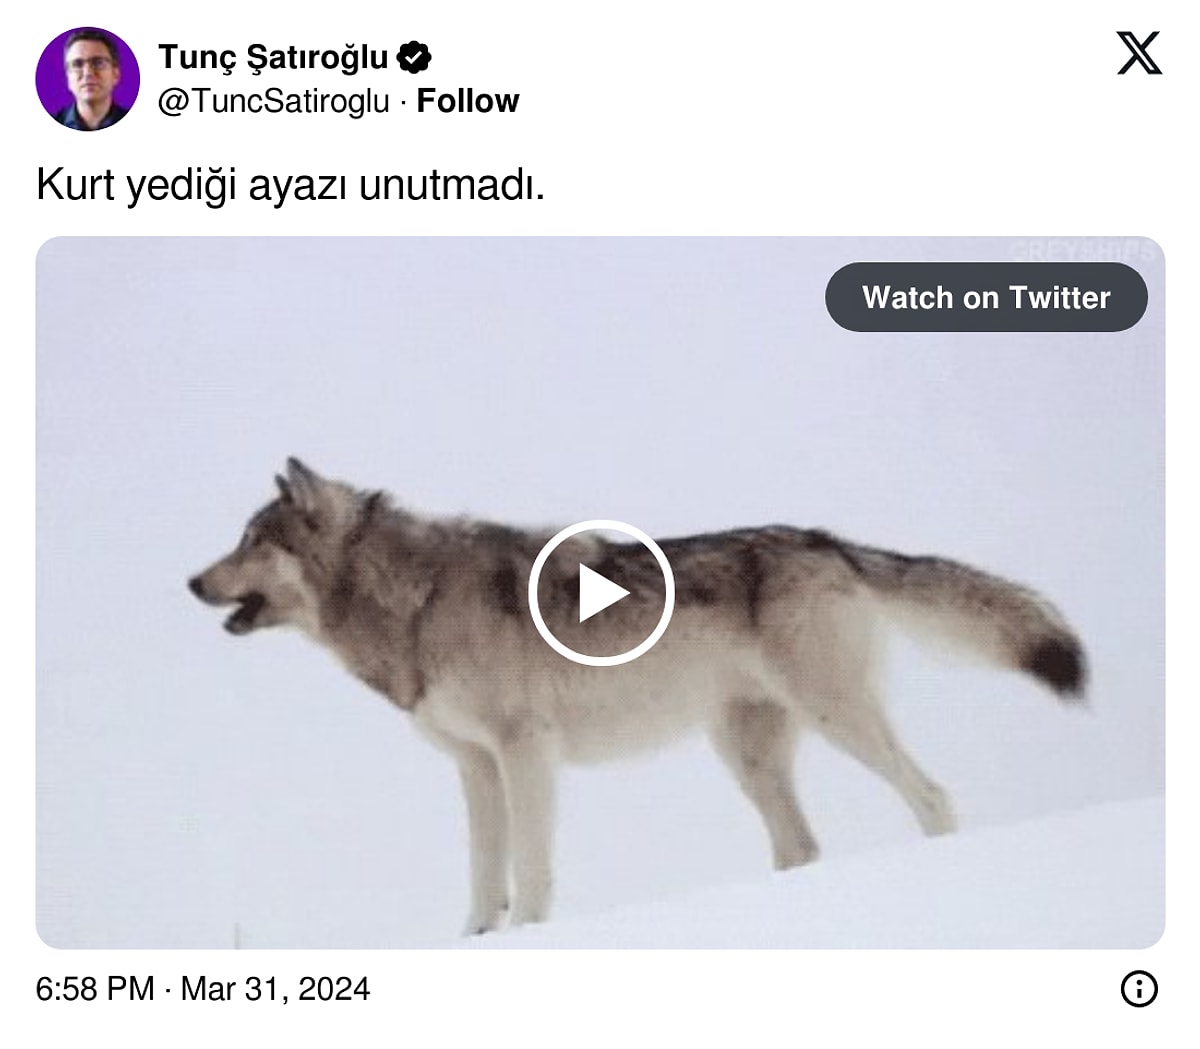Viewport: 1200px width, 1049px height.
Task: Play the wolf video
Action: click(601, 592)
